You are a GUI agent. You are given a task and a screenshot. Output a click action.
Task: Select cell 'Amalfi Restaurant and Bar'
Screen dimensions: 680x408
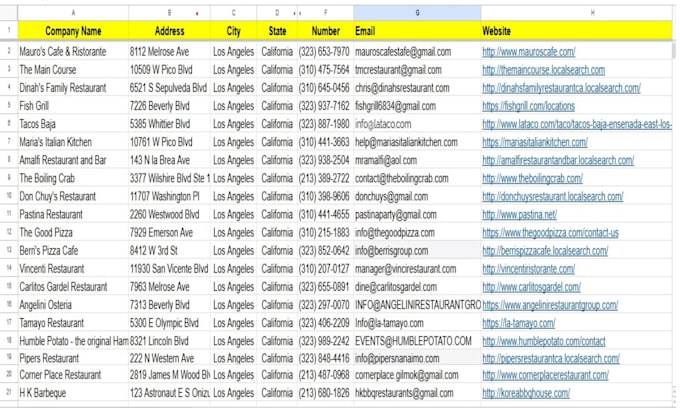coord(73,160)
